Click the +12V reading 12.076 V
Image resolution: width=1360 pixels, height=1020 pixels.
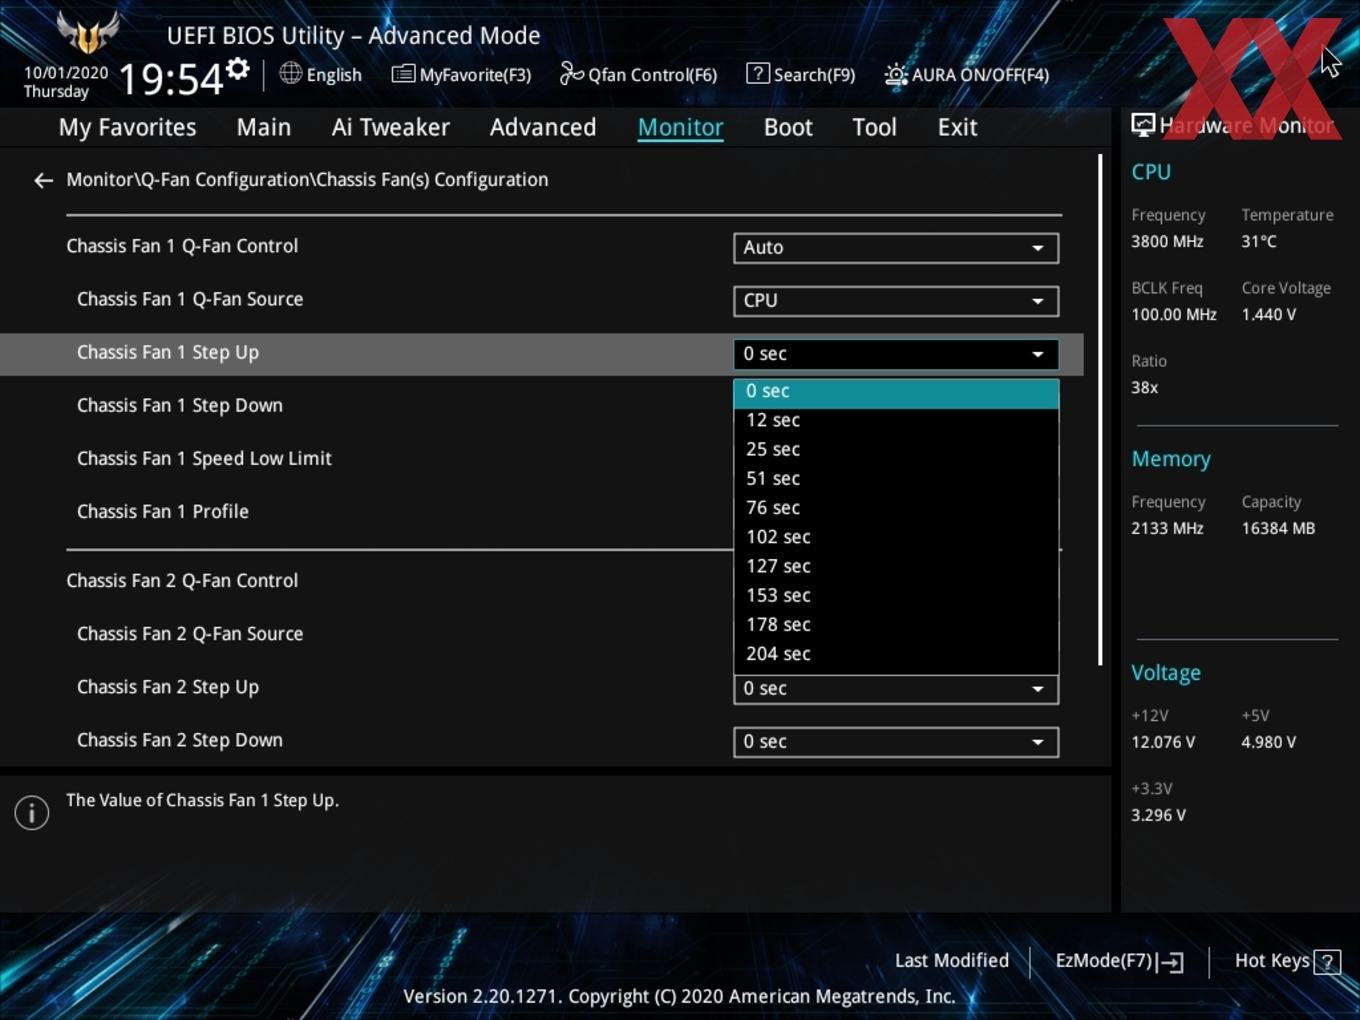point(1163,743)
